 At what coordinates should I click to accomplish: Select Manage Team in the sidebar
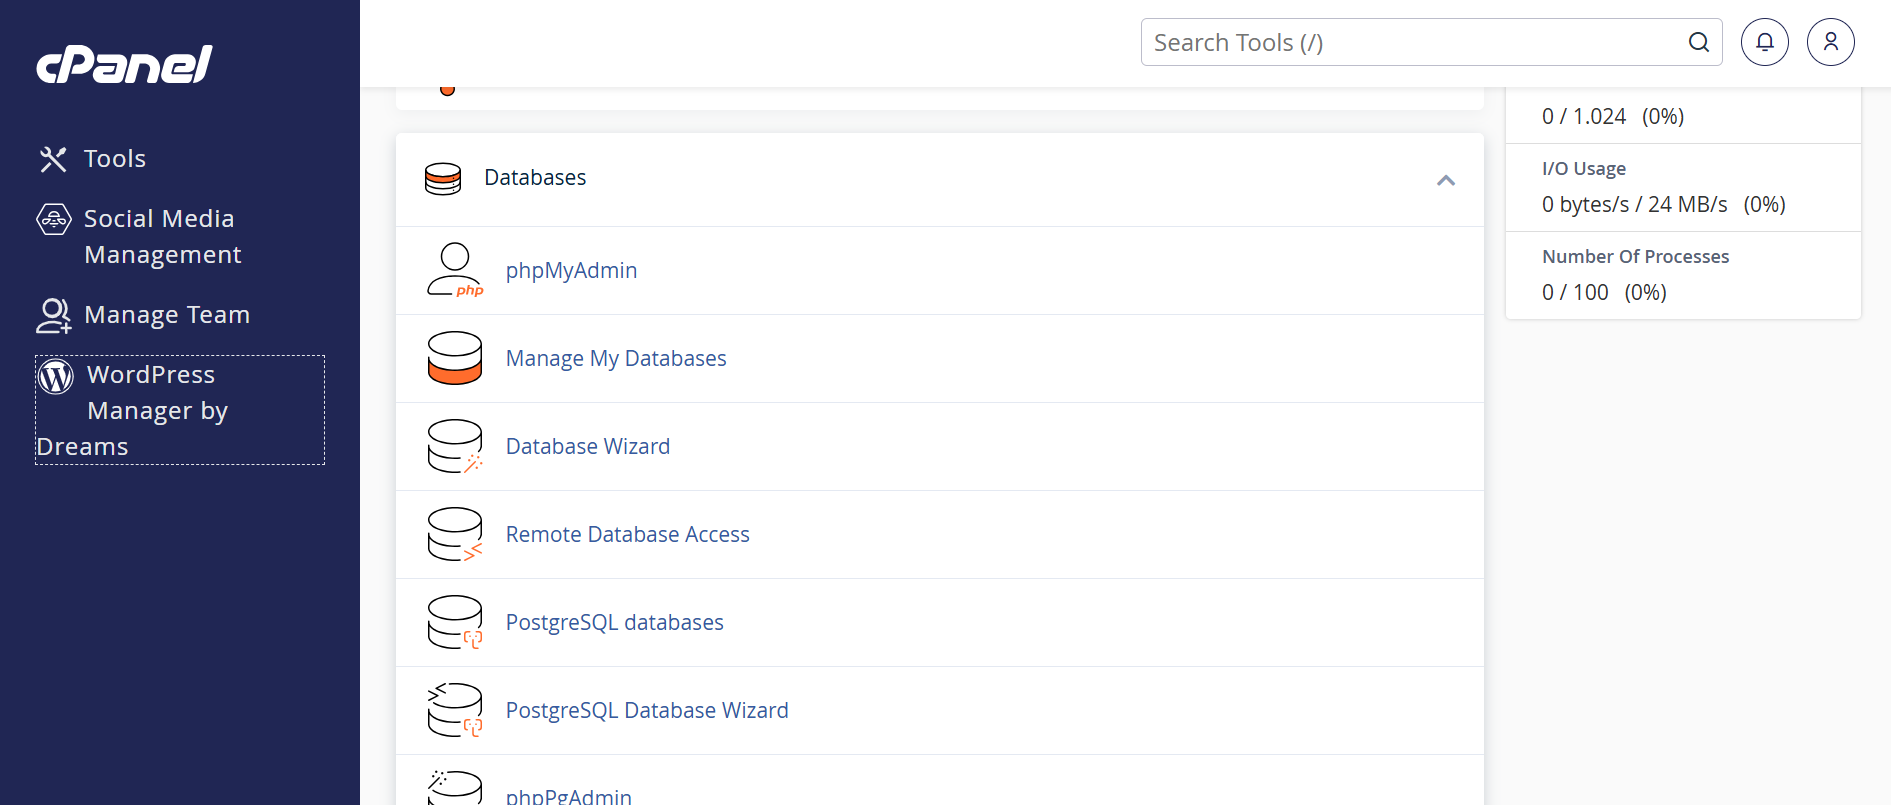tap(166, 315)
